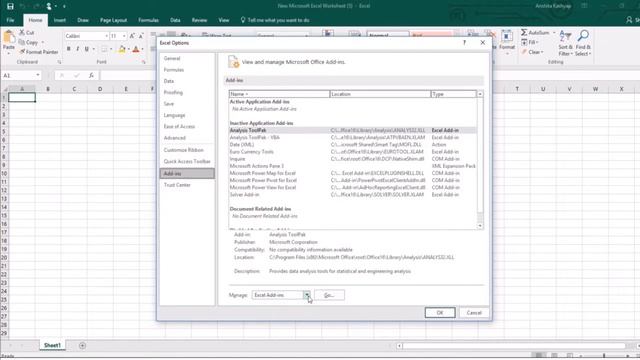The height and width of the screenshot is (360, 640).
Task: Click the Cut scissors button
Action: pos(27,33)
